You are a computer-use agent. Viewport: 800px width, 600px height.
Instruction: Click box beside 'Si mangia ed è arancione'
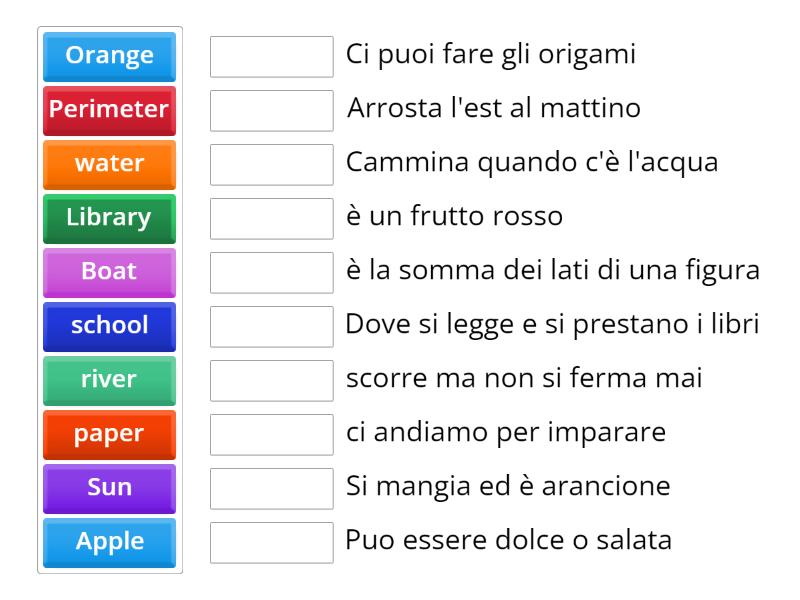(x=272, y=488)
